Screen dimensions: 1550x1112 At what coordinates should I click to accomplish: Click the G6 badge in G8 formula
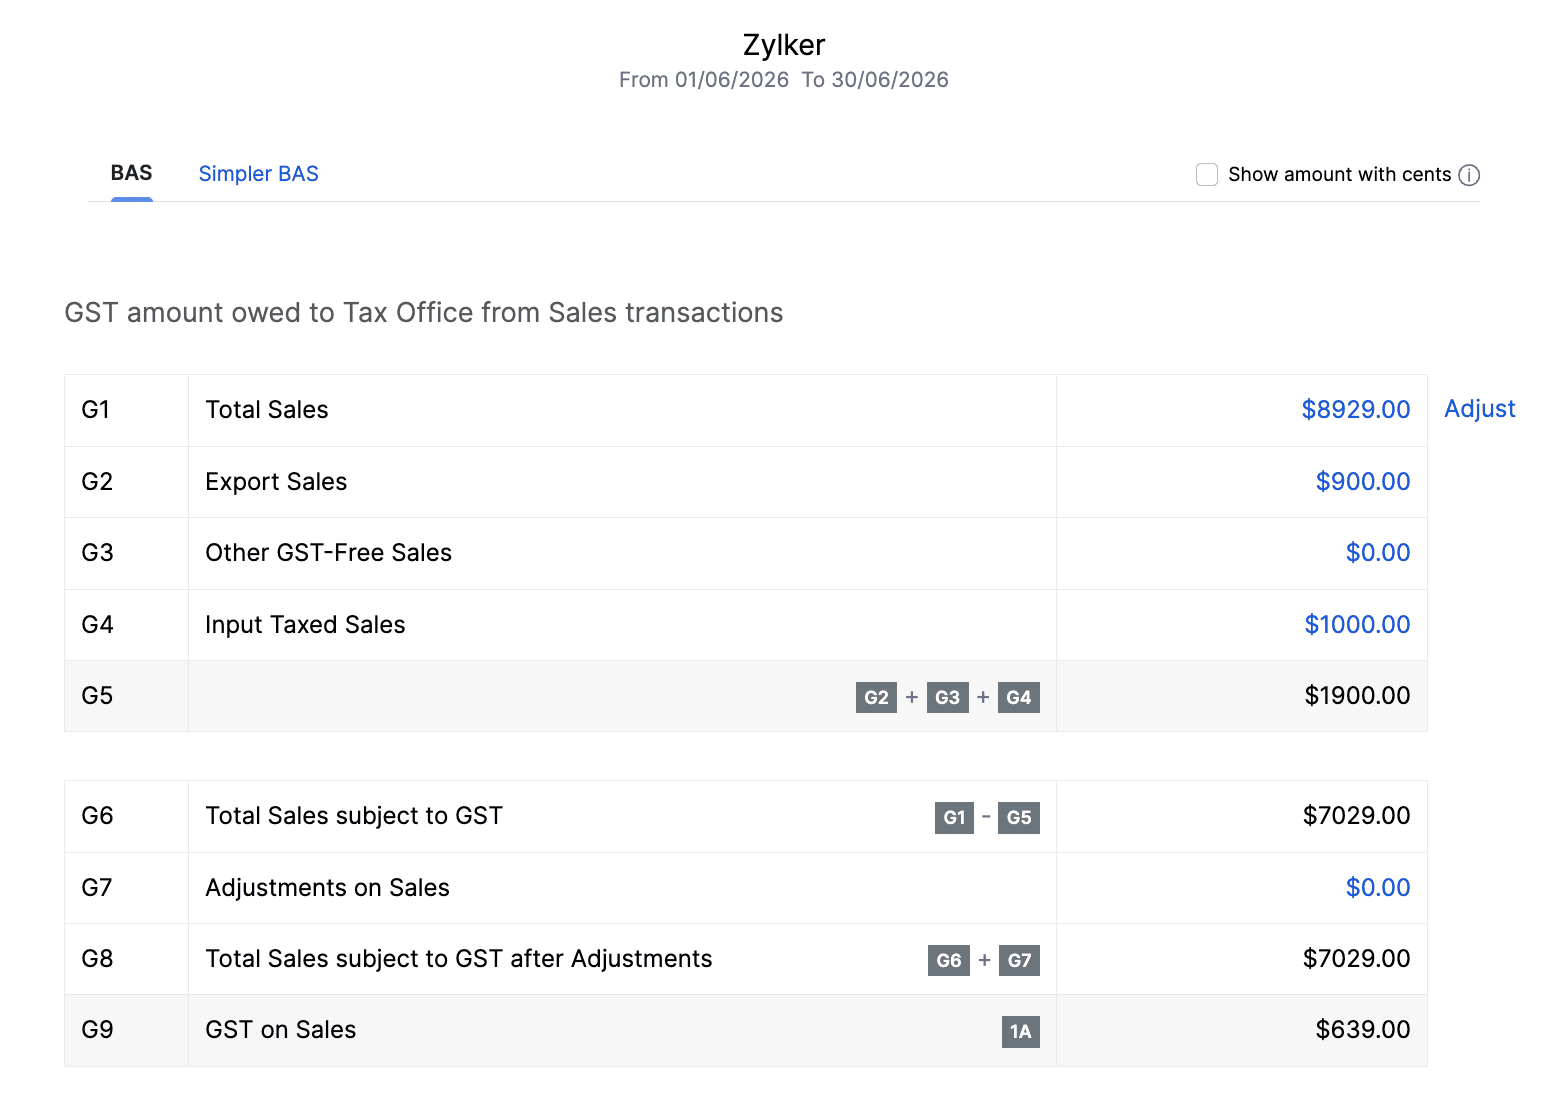(x=949, y=960)
